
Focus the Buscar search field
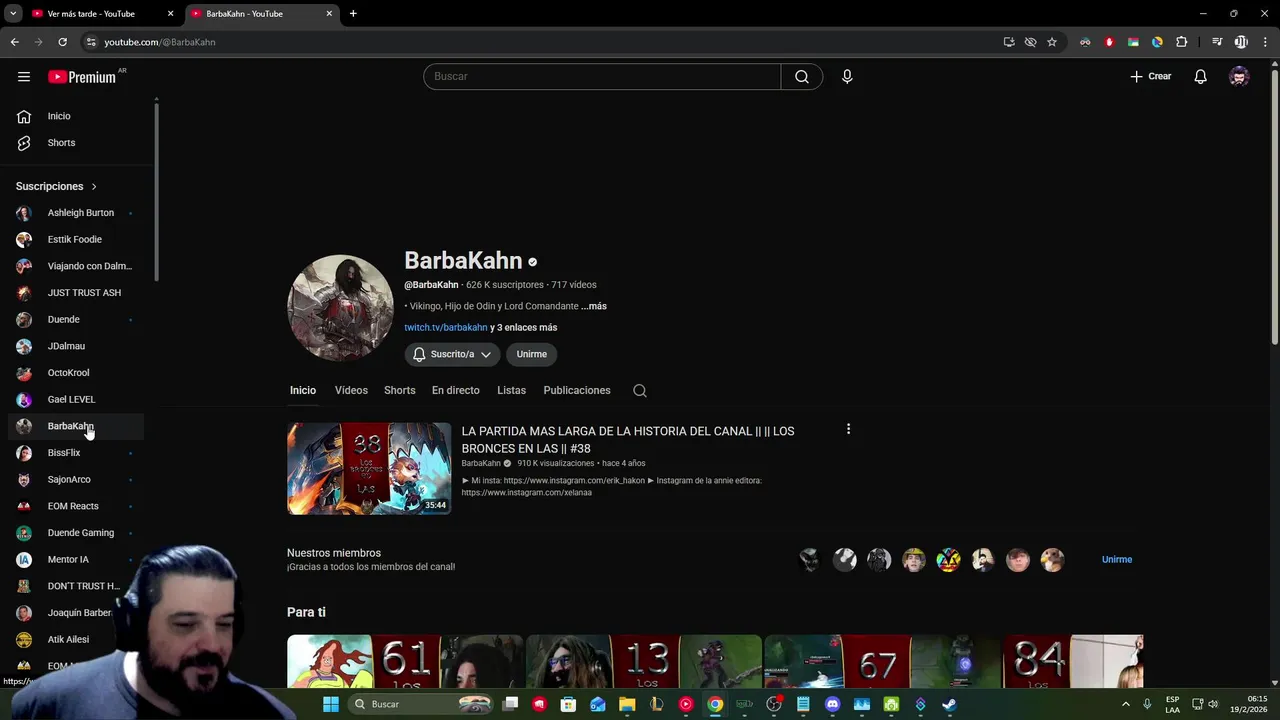(602, 77)
